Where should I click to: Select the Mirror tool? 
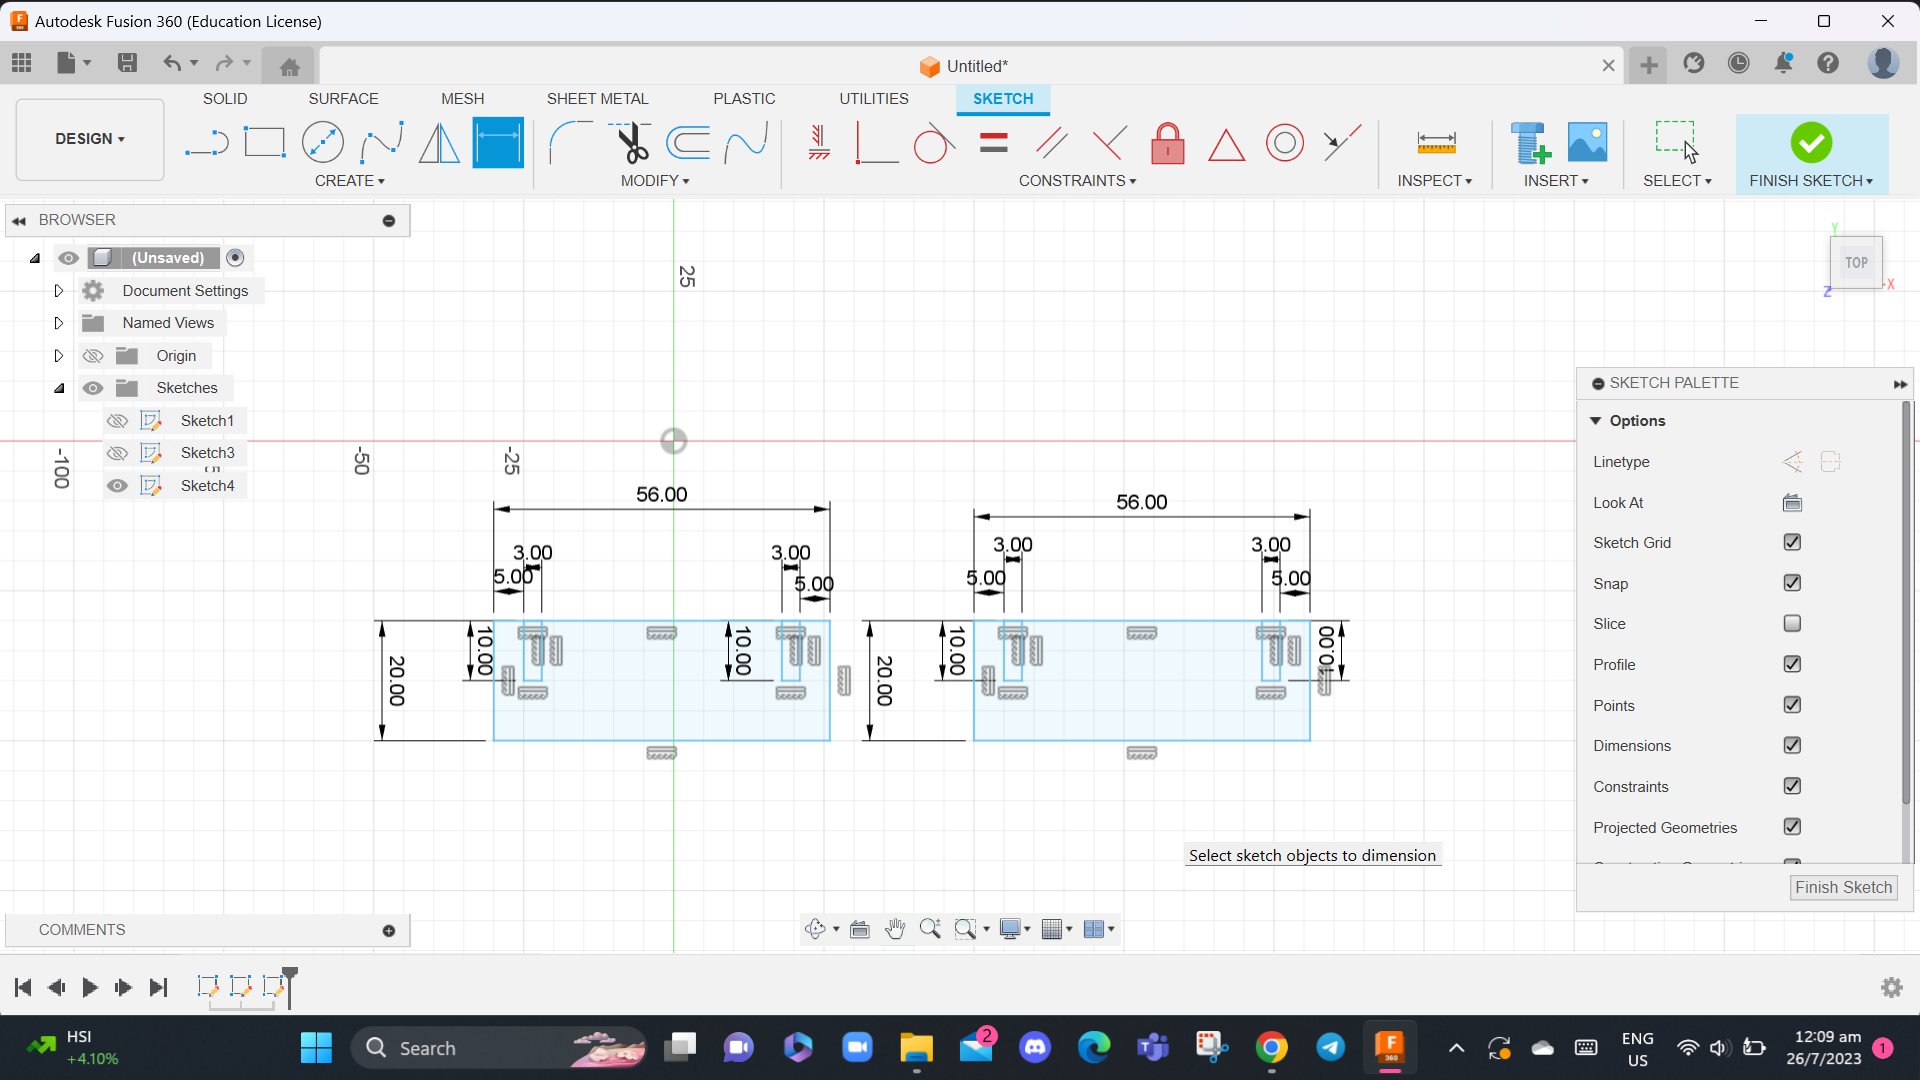click(439, 143)
